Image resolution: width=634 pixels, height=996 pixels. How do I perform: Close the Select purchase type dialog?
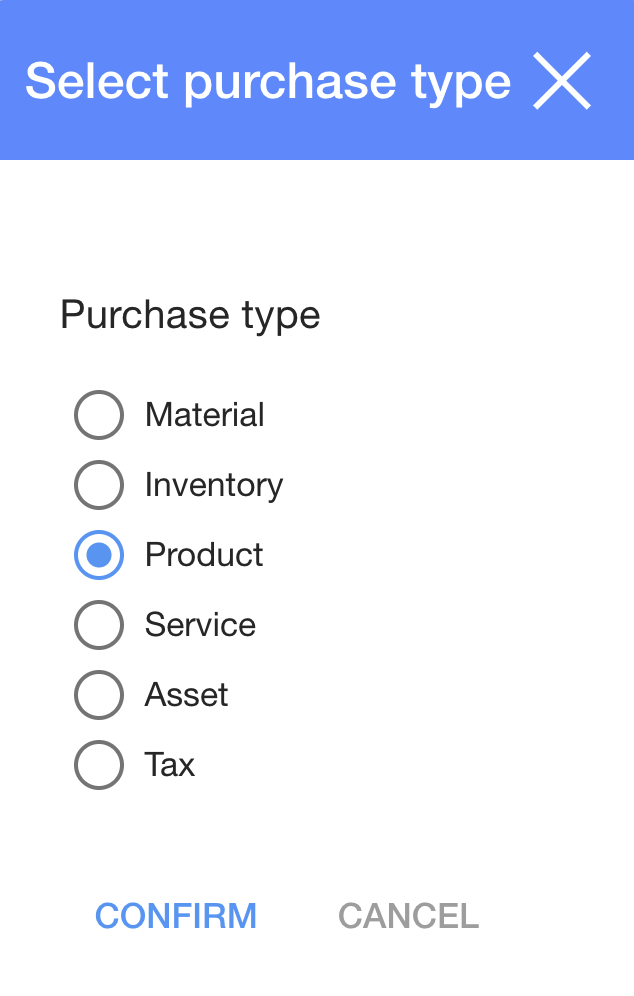click(562, 81)
